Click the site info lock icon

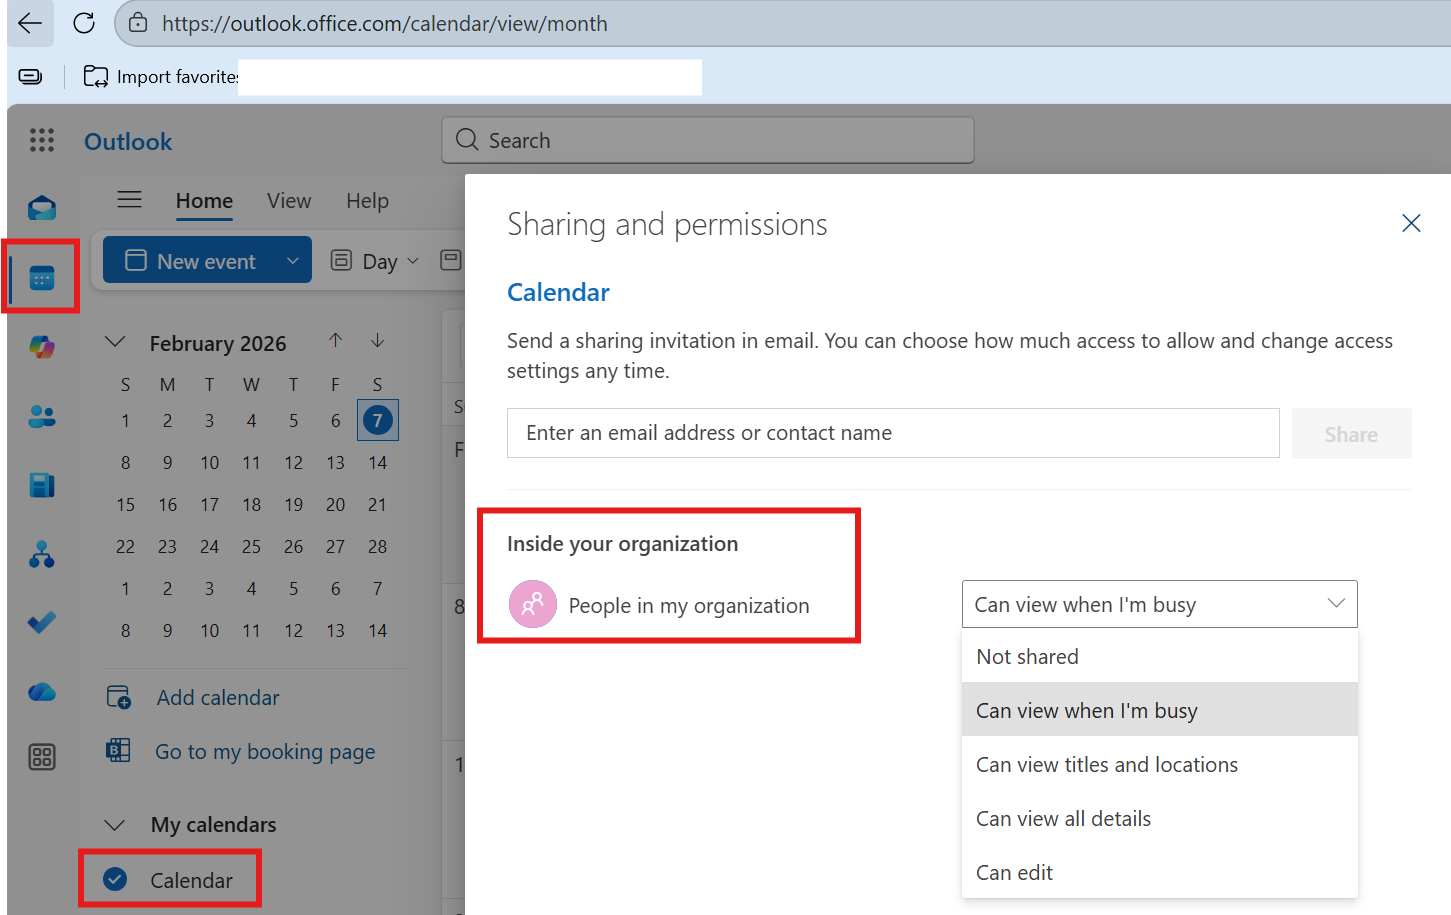139,23
